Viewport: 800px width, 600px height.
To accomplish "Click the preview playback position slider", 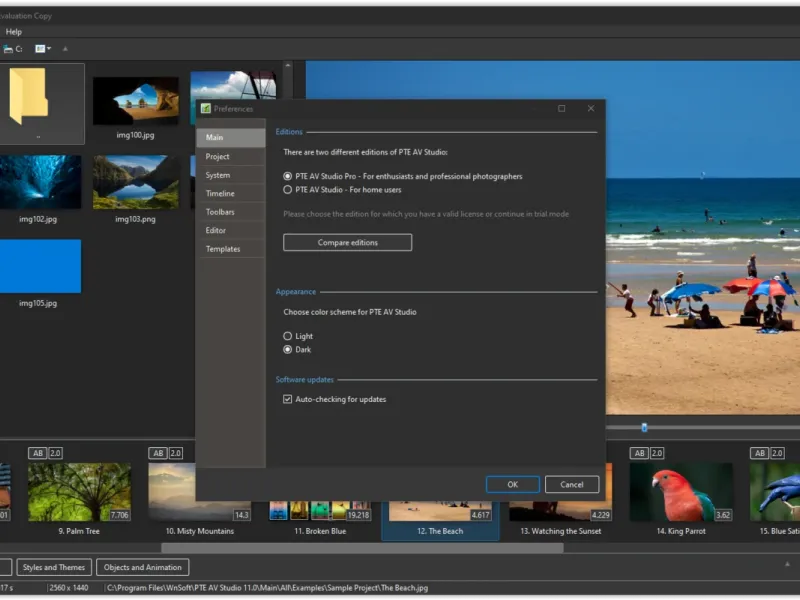I will coord(644,428).
